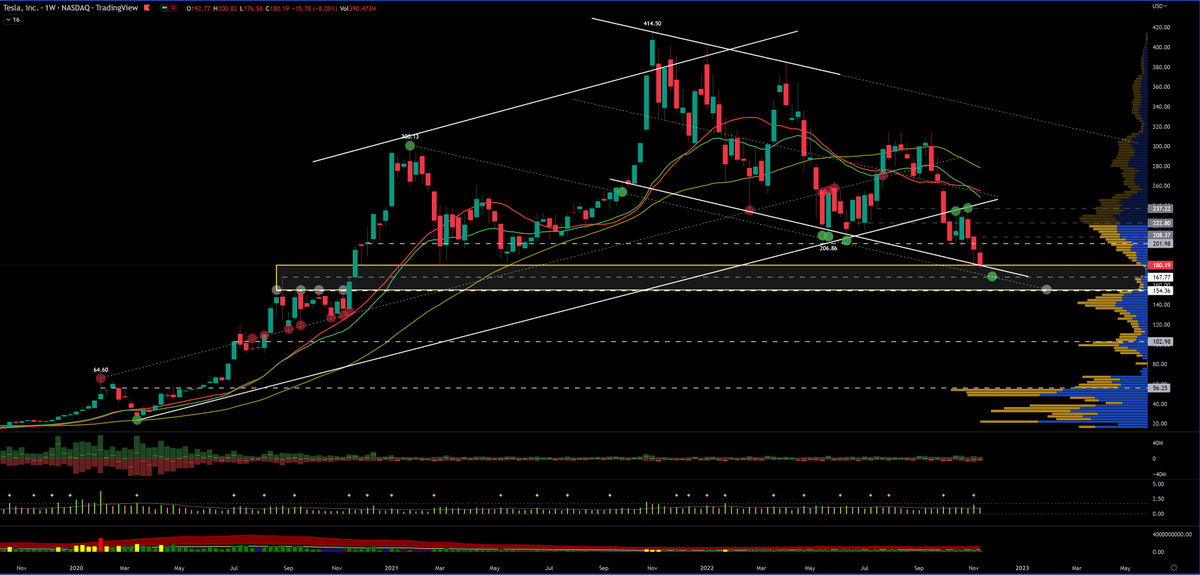Click the 201.98 price level label
Image resolution: width=1200 pixels, height=575 pixels.
pyautogui.click(x=1161, y=244)
